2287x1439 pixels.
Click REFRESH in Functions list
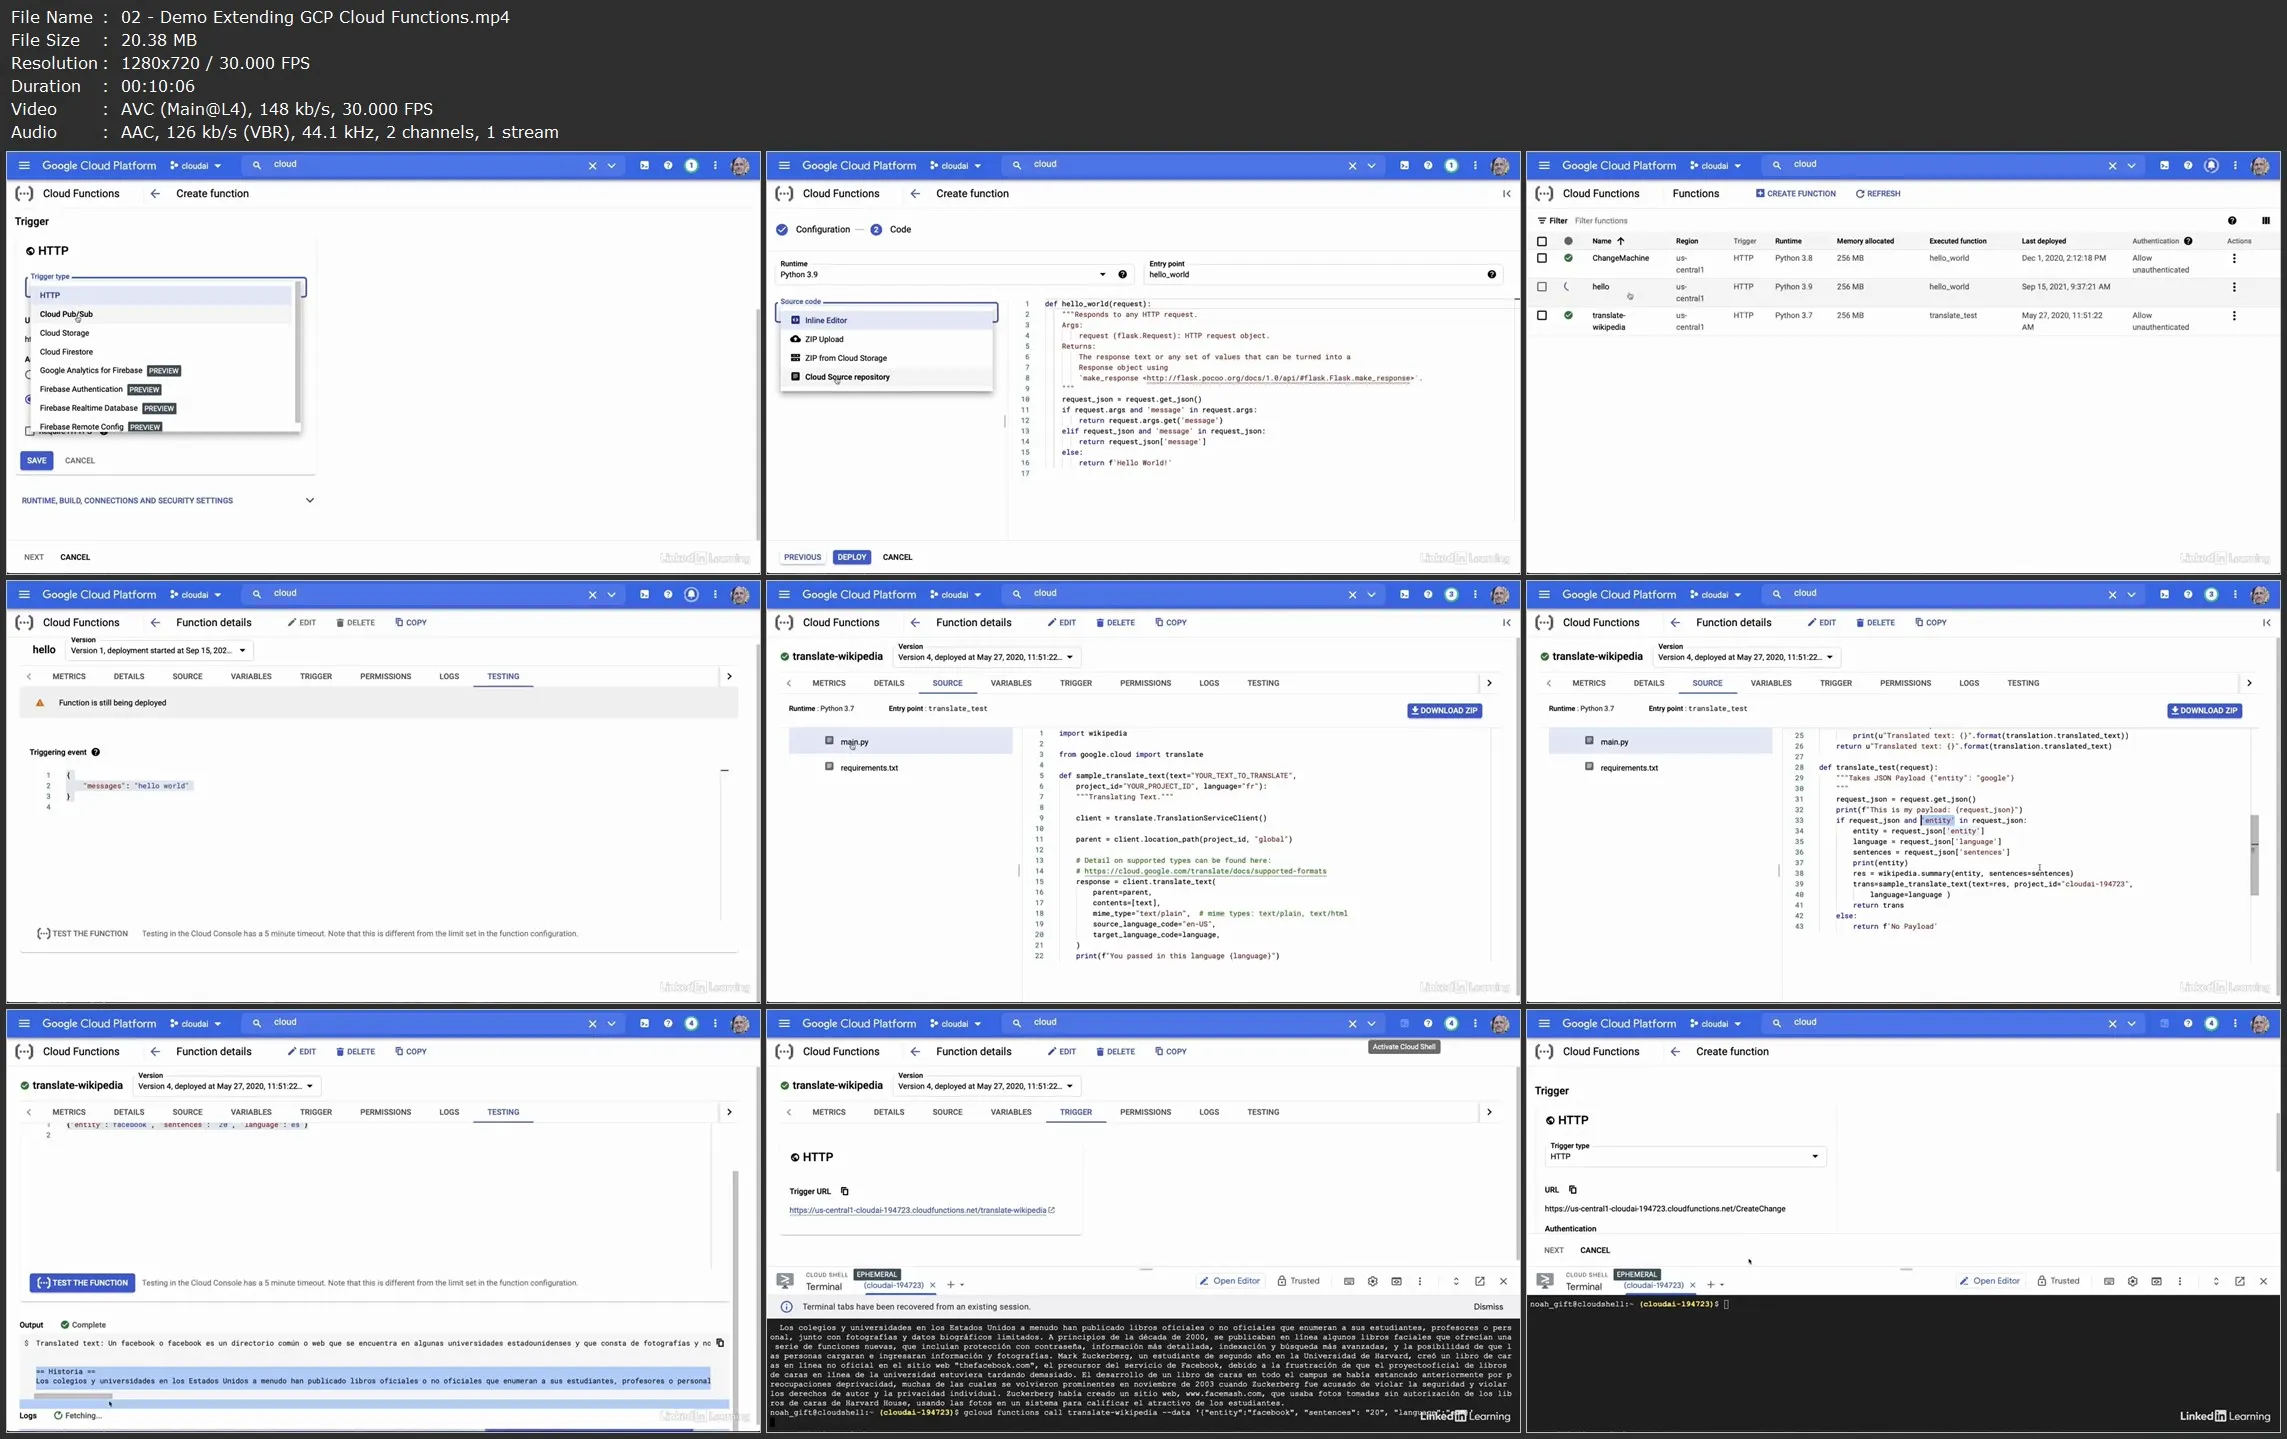click(1878, 194)
